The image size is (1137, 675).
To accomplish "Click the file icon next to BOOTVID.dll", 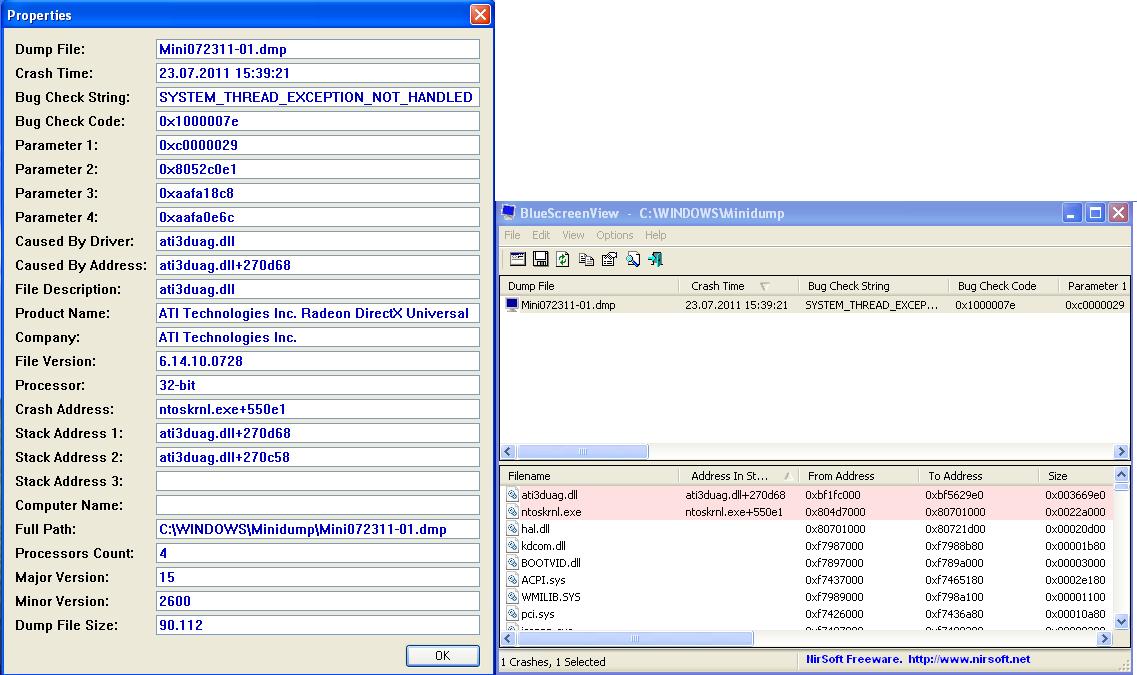I will (513, 563).
